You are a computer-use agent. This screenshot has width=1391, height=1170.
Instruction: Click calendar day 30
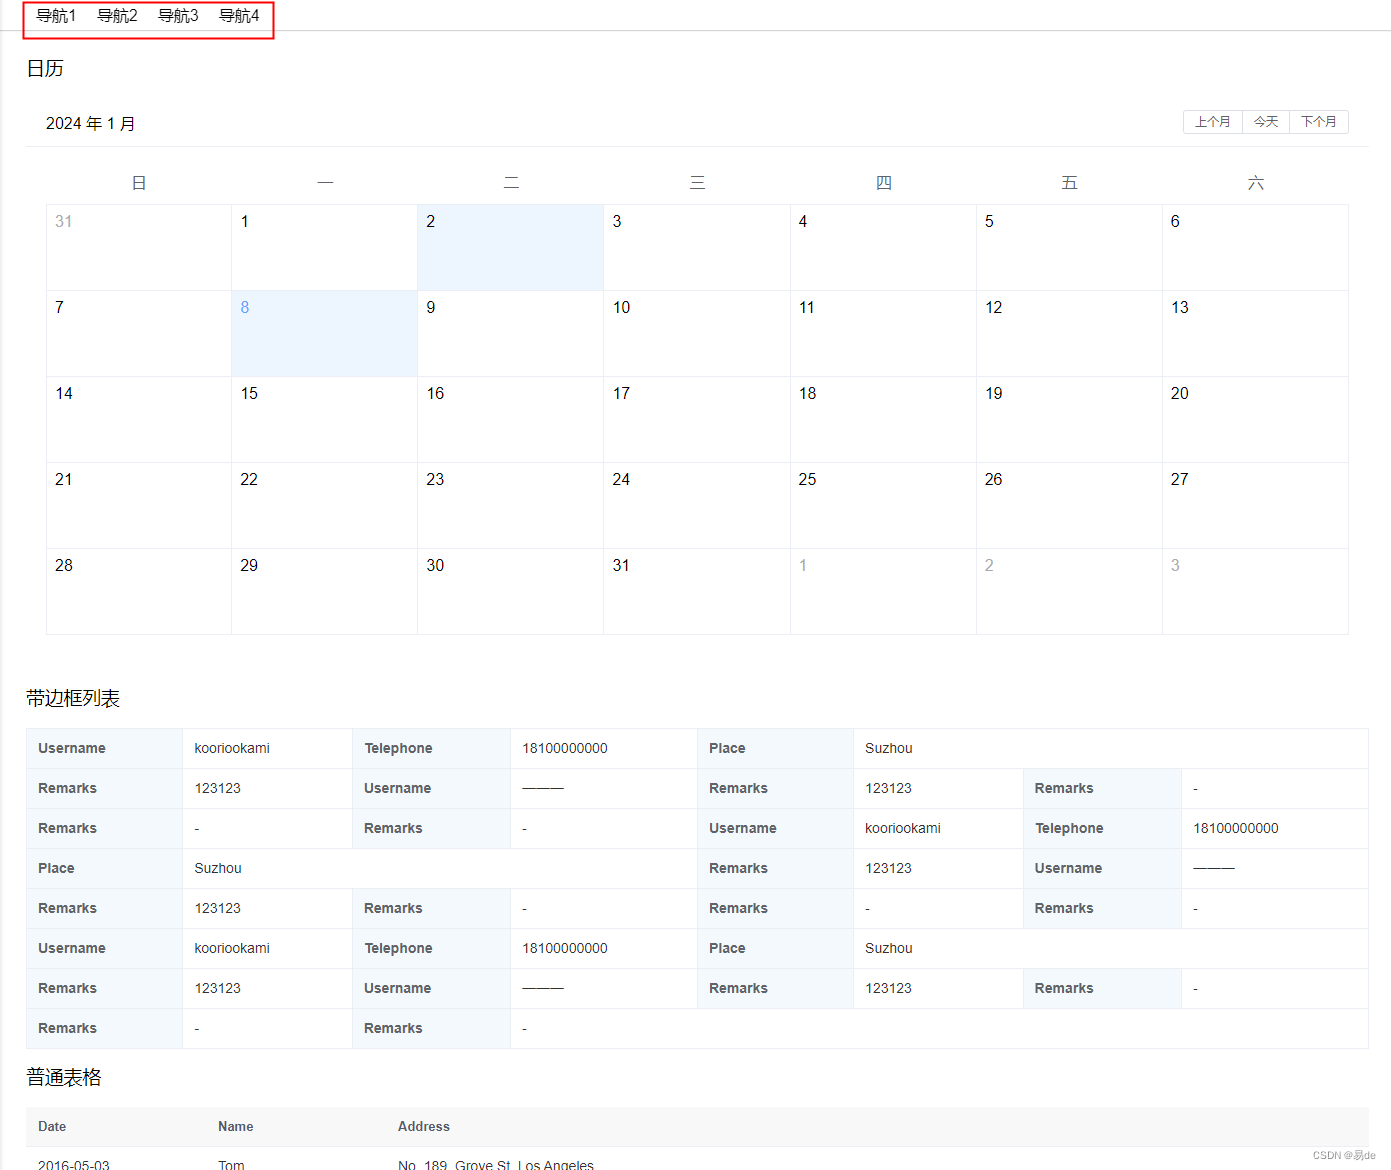point(510,592)
